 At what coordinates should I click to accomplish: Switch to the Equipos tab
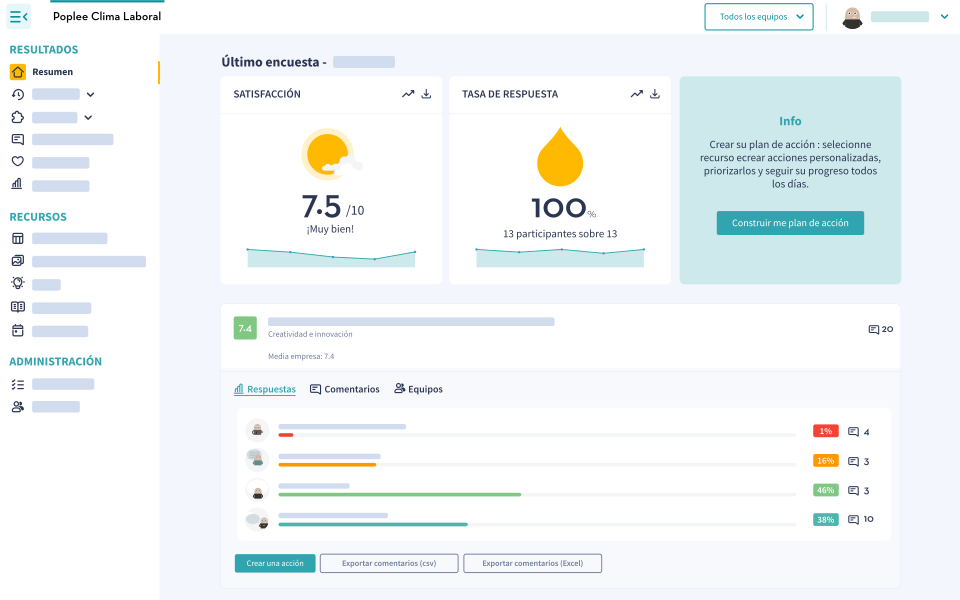pyautogui.click(x=417, y=389)
